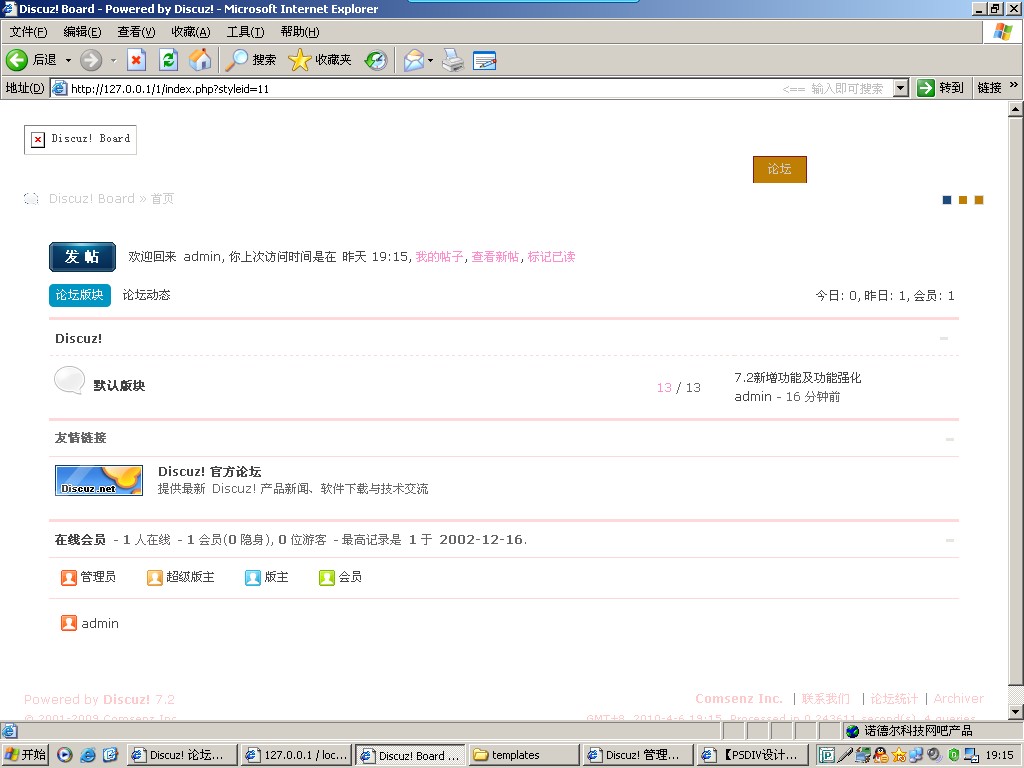Open the 查看(V) menu
Viewport: 1024px width, 768px height.
136,32
